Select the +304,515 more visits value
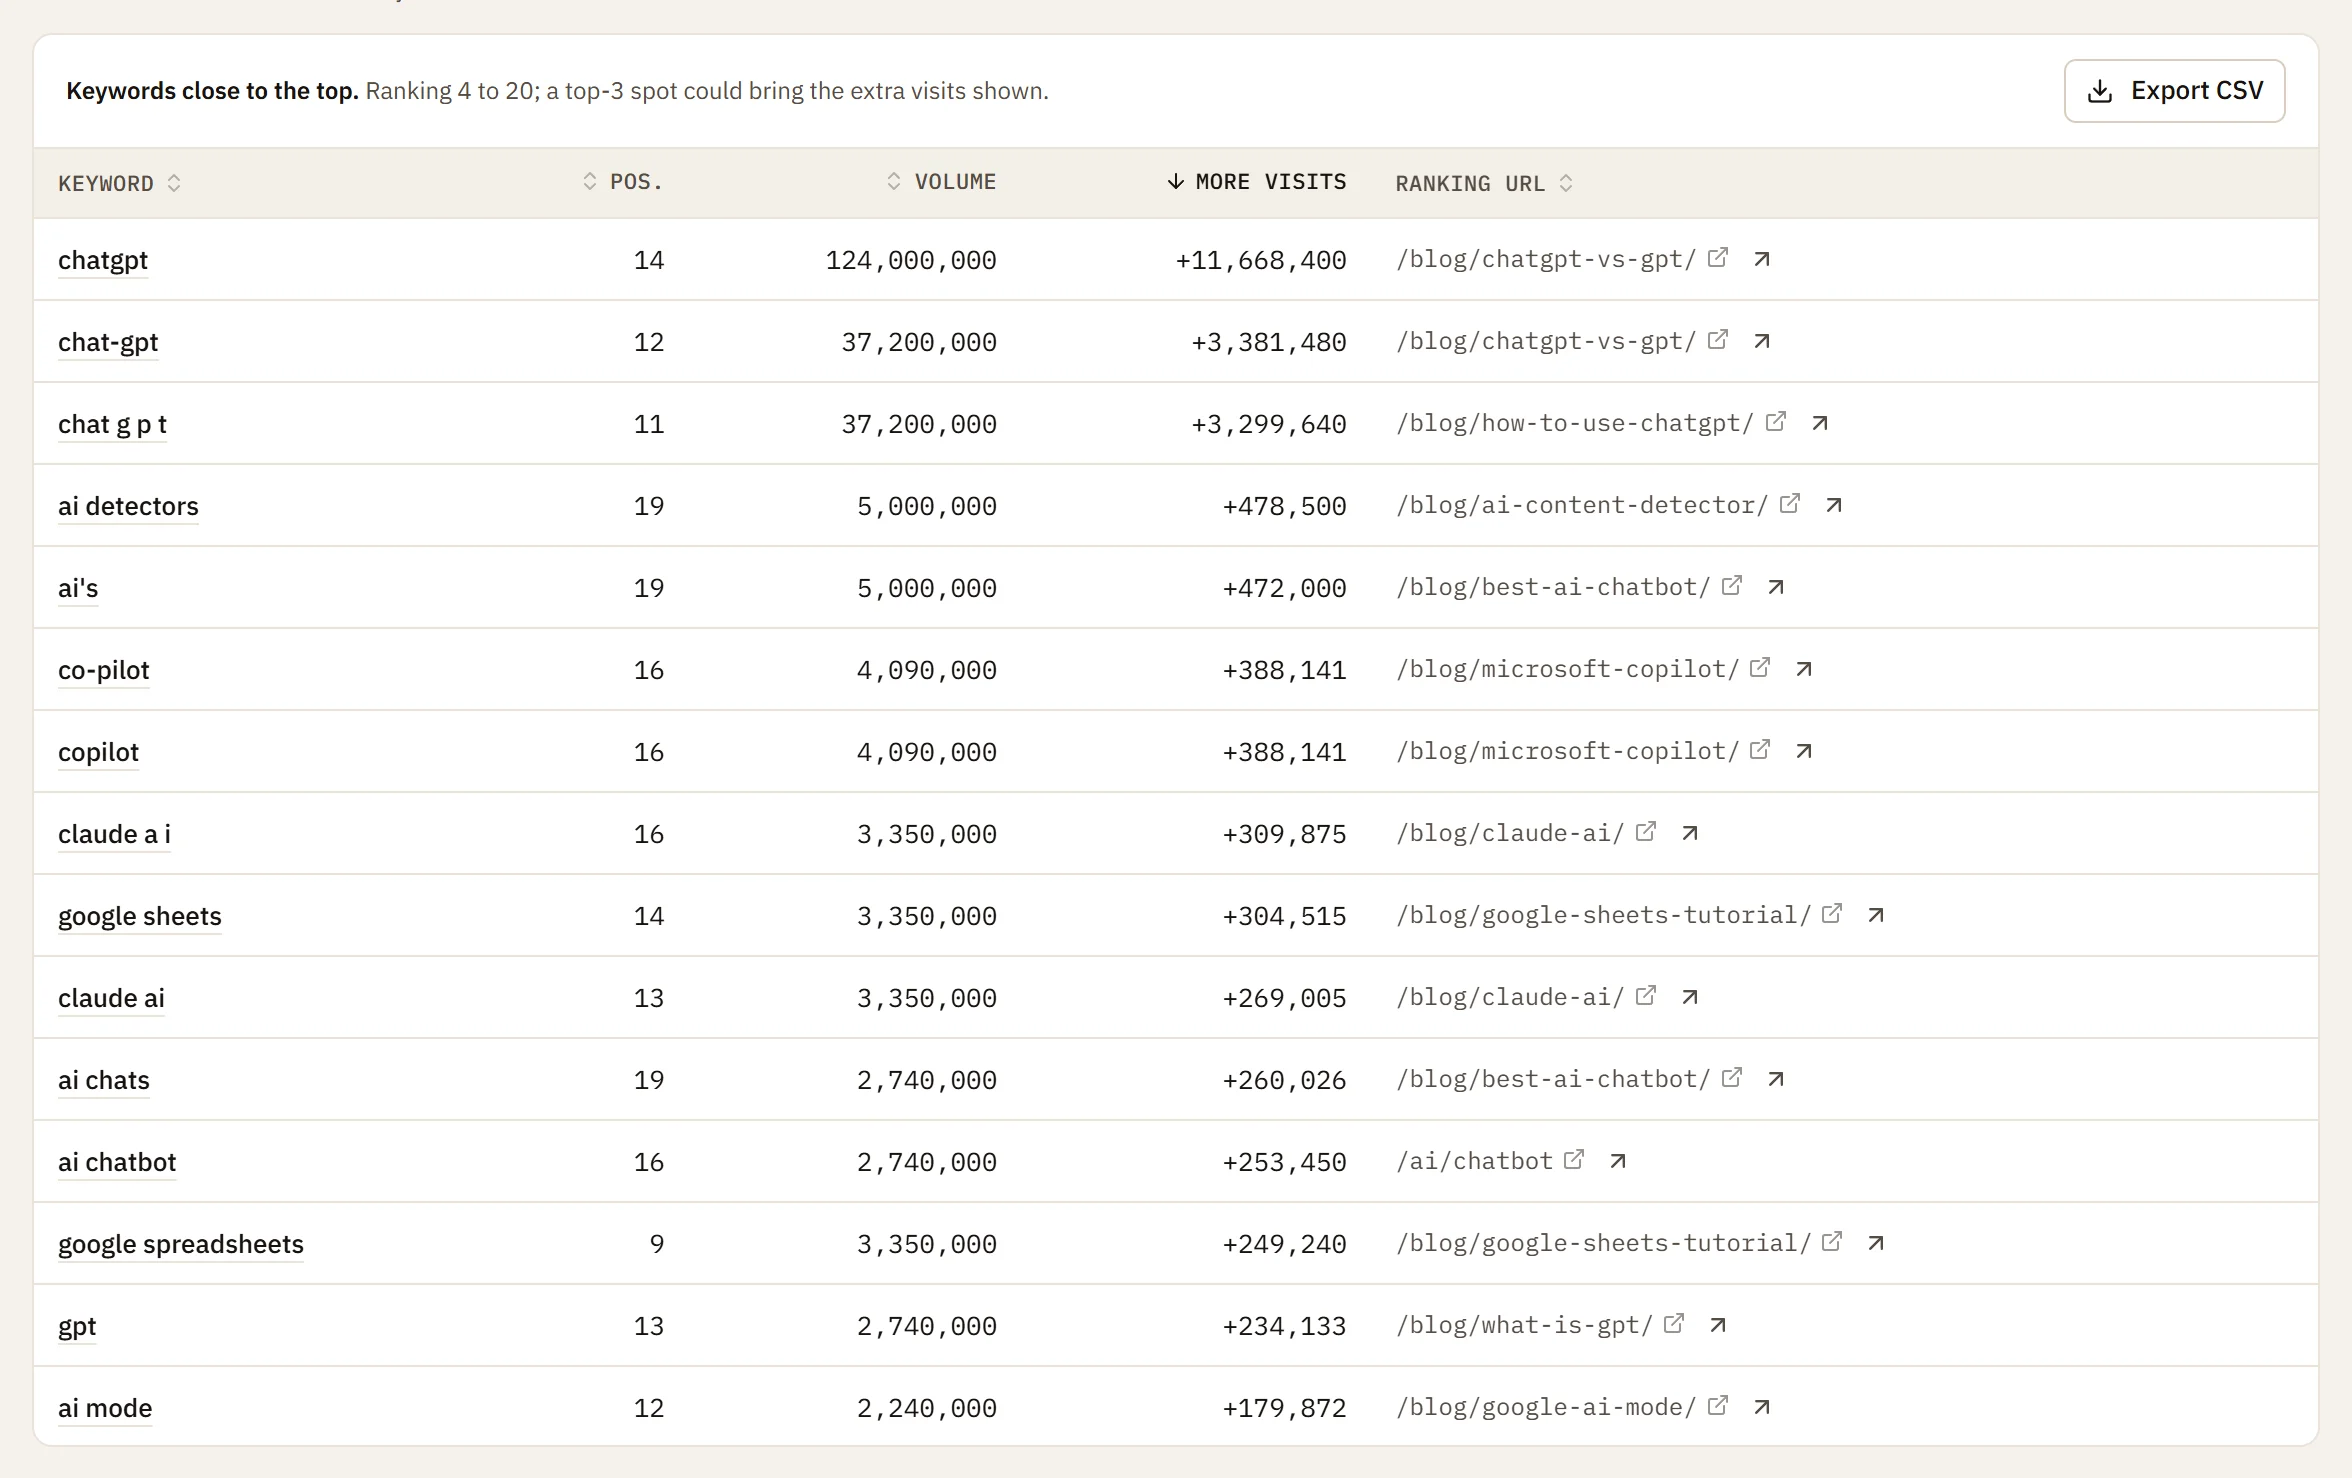 click(1284, 917)
